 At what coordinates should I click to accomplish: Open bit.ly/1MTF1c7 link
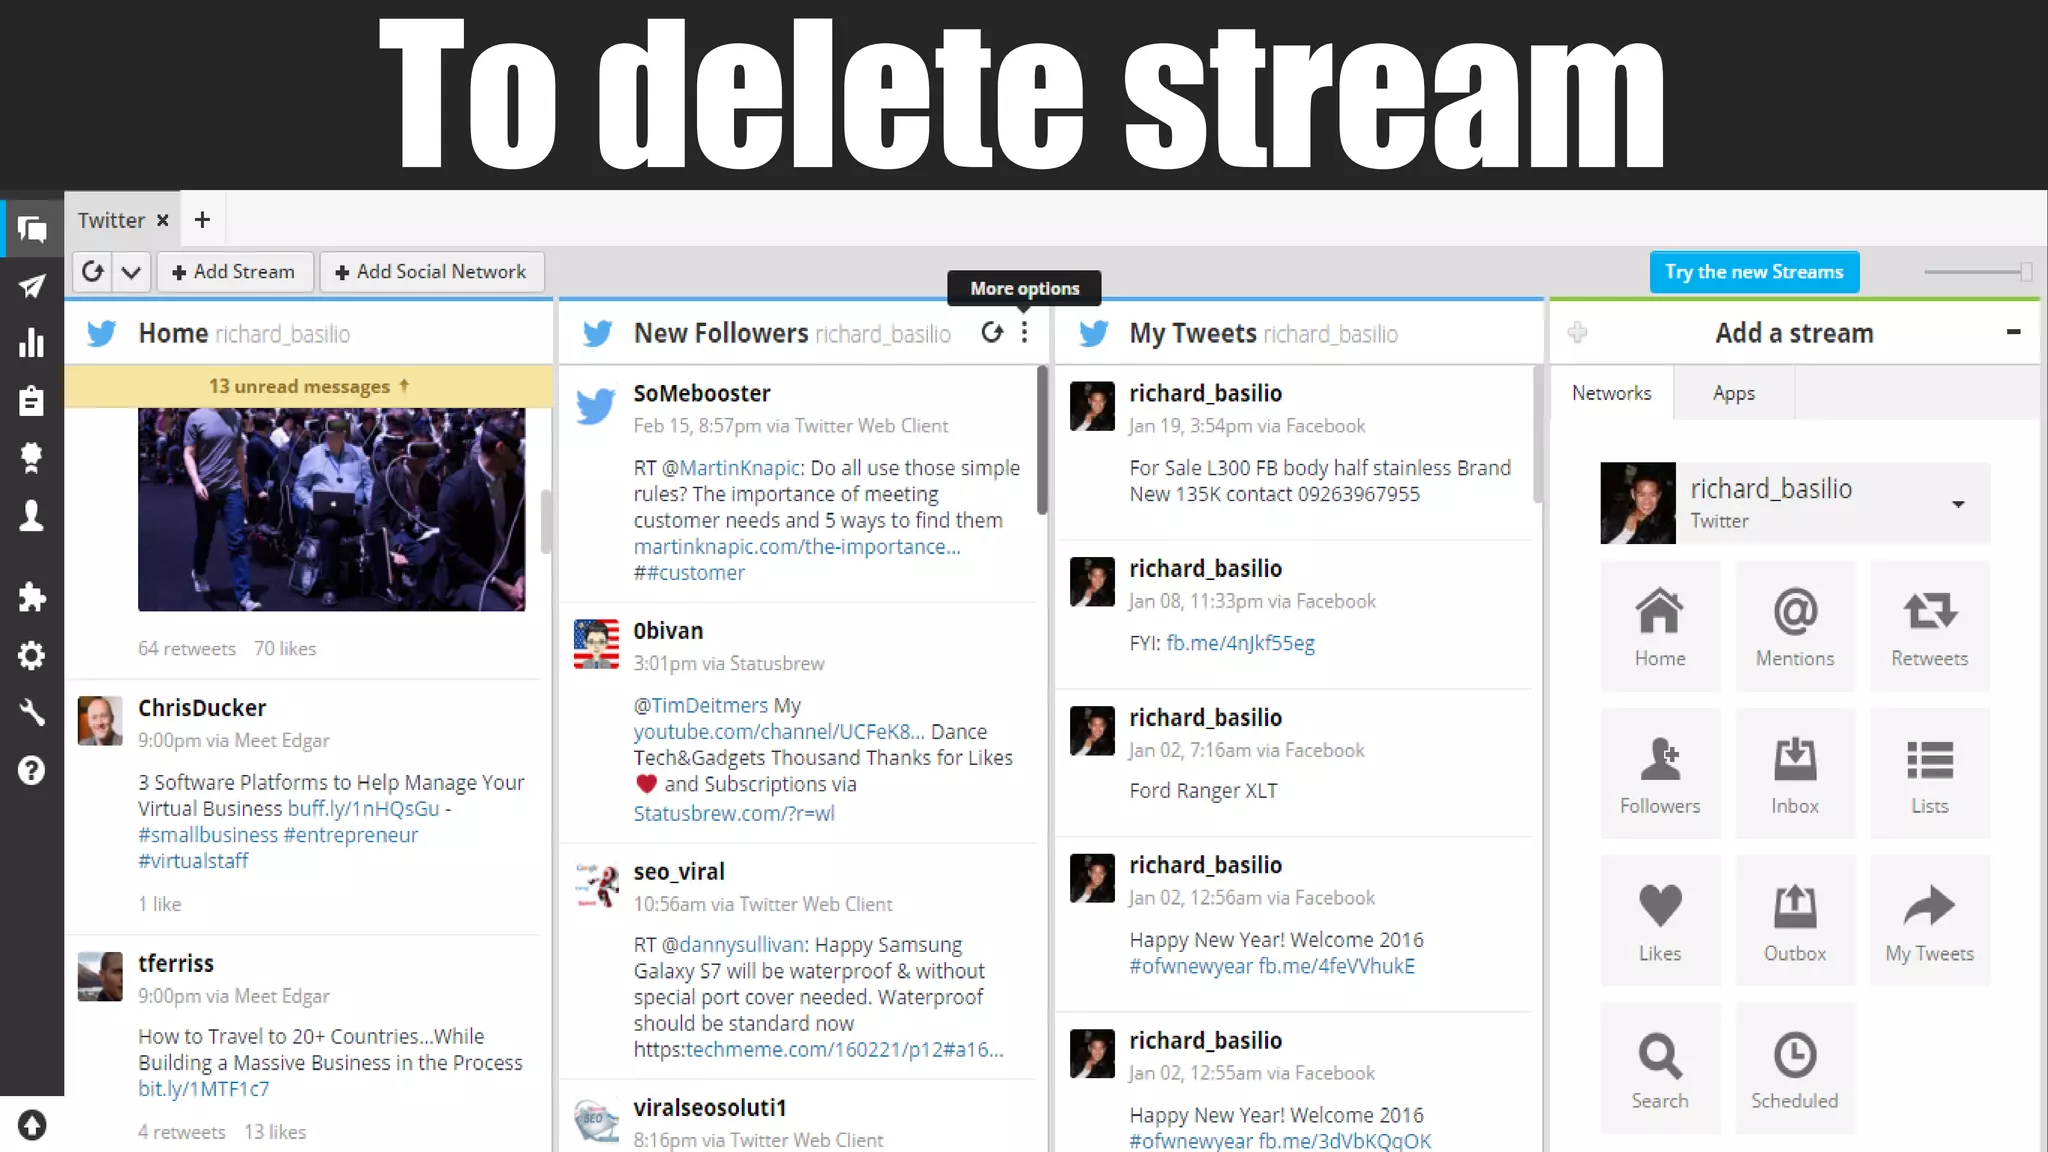pyautogui.click(x=203, y=1089)
